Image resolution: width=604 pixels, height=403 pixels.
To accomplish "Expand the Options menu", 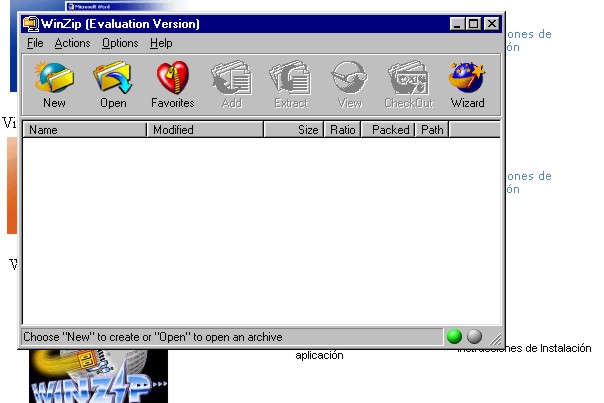I will (x=120, y=43).
